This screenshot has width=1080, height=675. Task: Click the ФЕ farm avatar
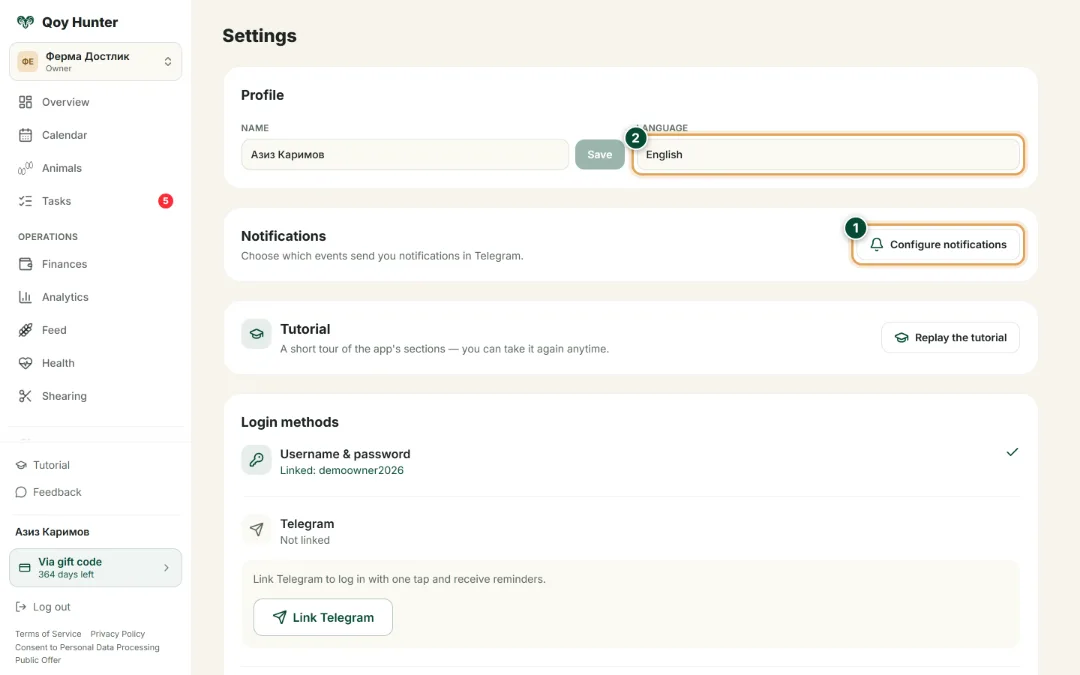(x=28, y=61)
